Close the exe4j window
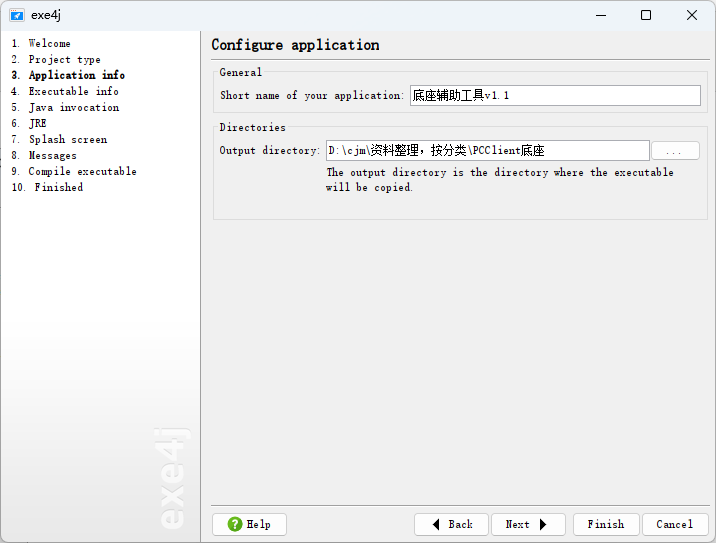Image resolution: width=716 pixels, height=543 pixels. point(692,15)
